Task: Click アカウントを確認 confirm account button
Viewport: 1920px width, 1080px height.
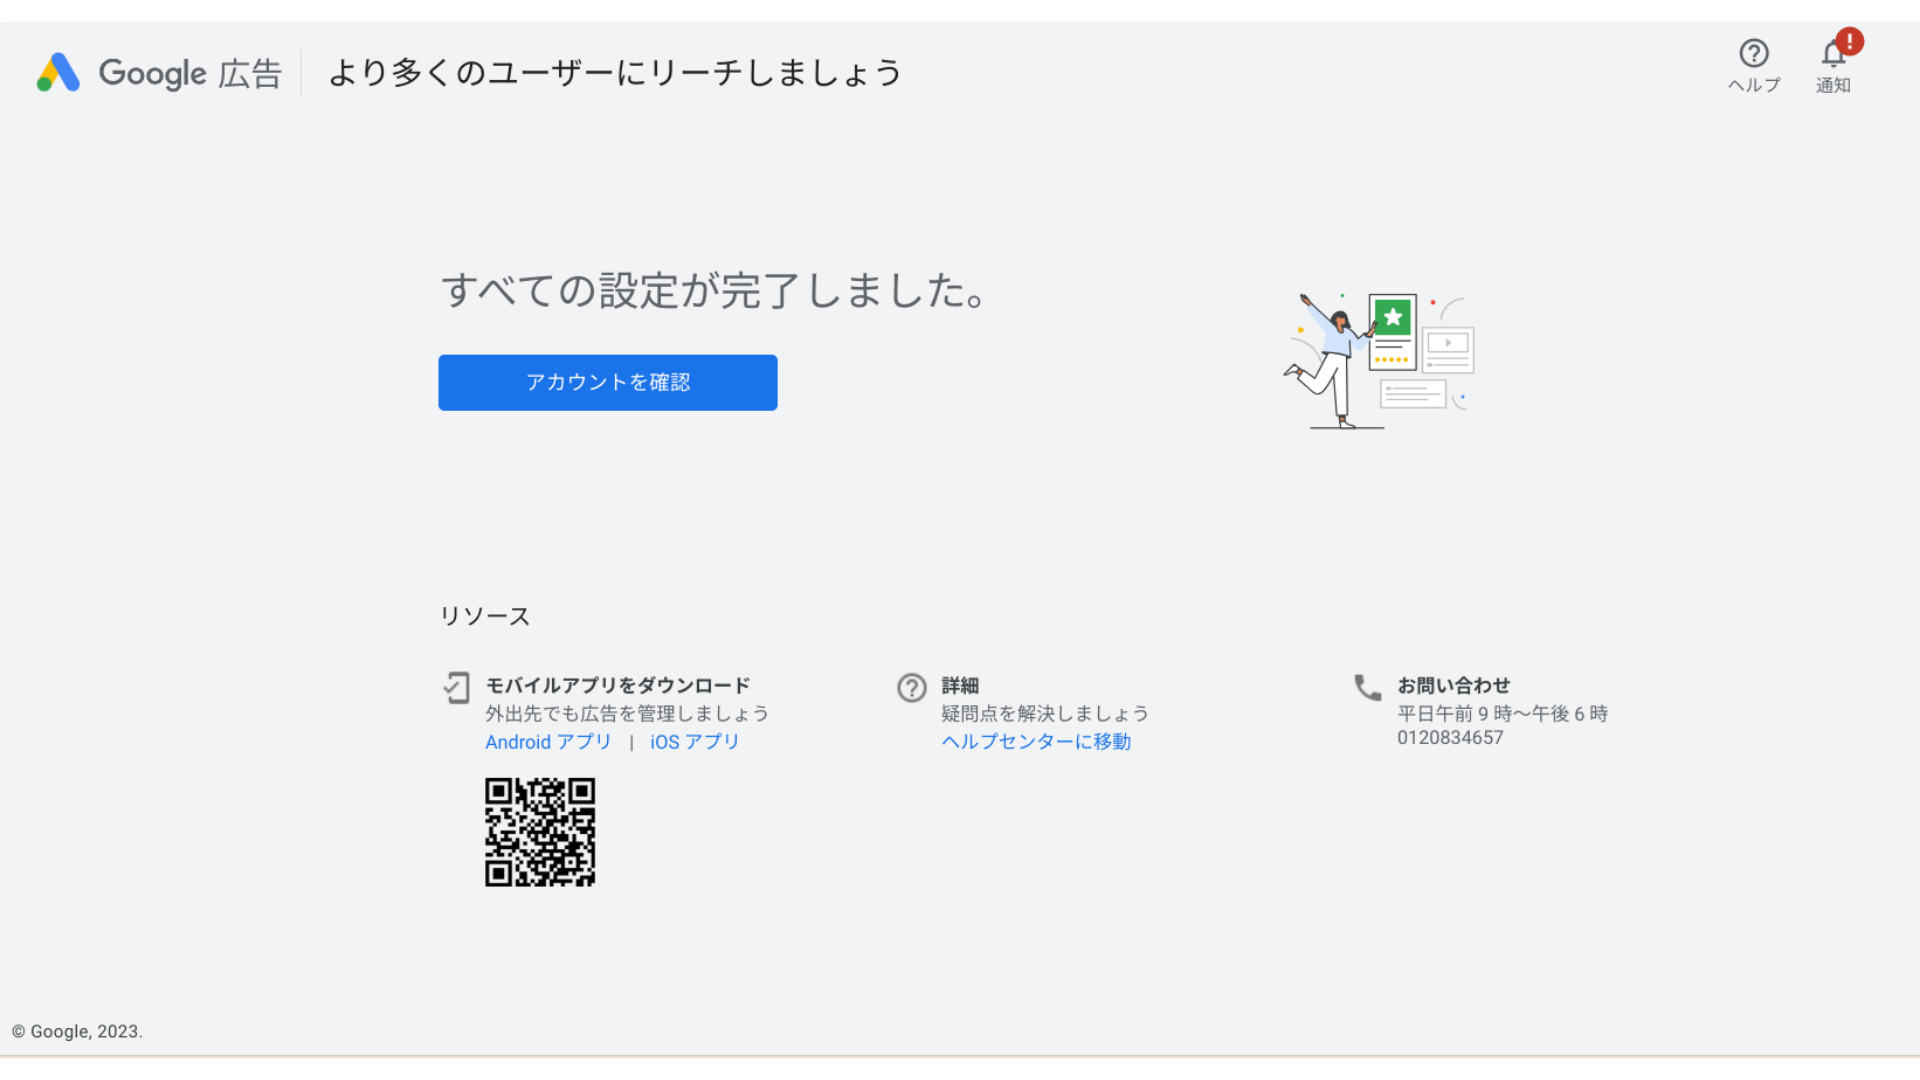Action: click(x=608, y=382)
